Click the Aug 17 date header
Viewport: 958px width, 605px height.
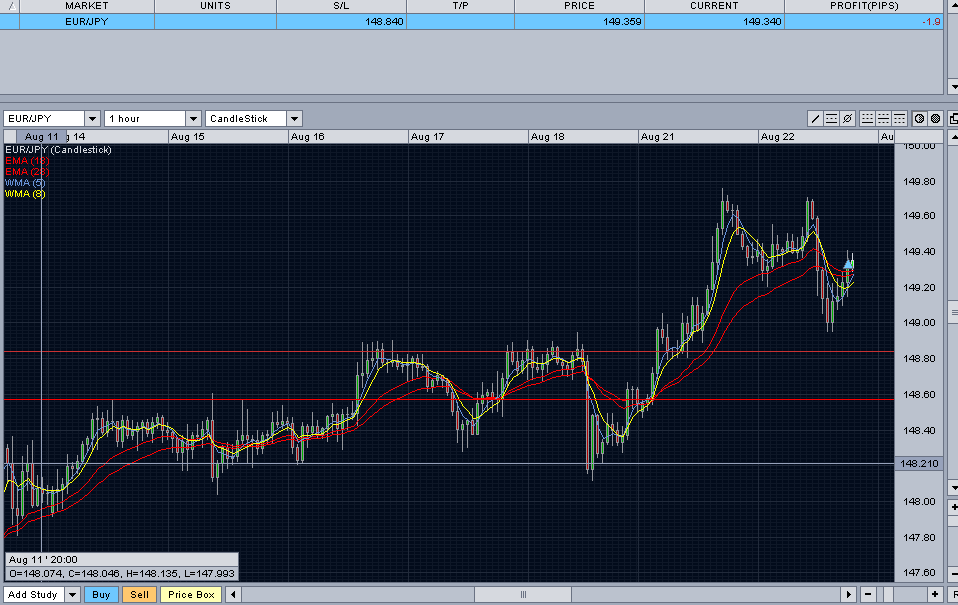(x=427, y=137)
